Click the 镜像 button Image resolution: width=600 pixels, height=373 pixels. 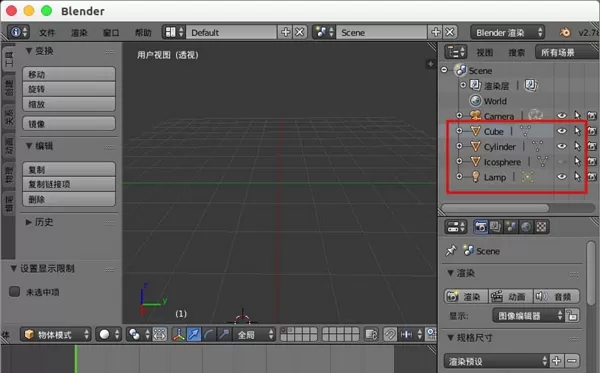pos(69,124)
